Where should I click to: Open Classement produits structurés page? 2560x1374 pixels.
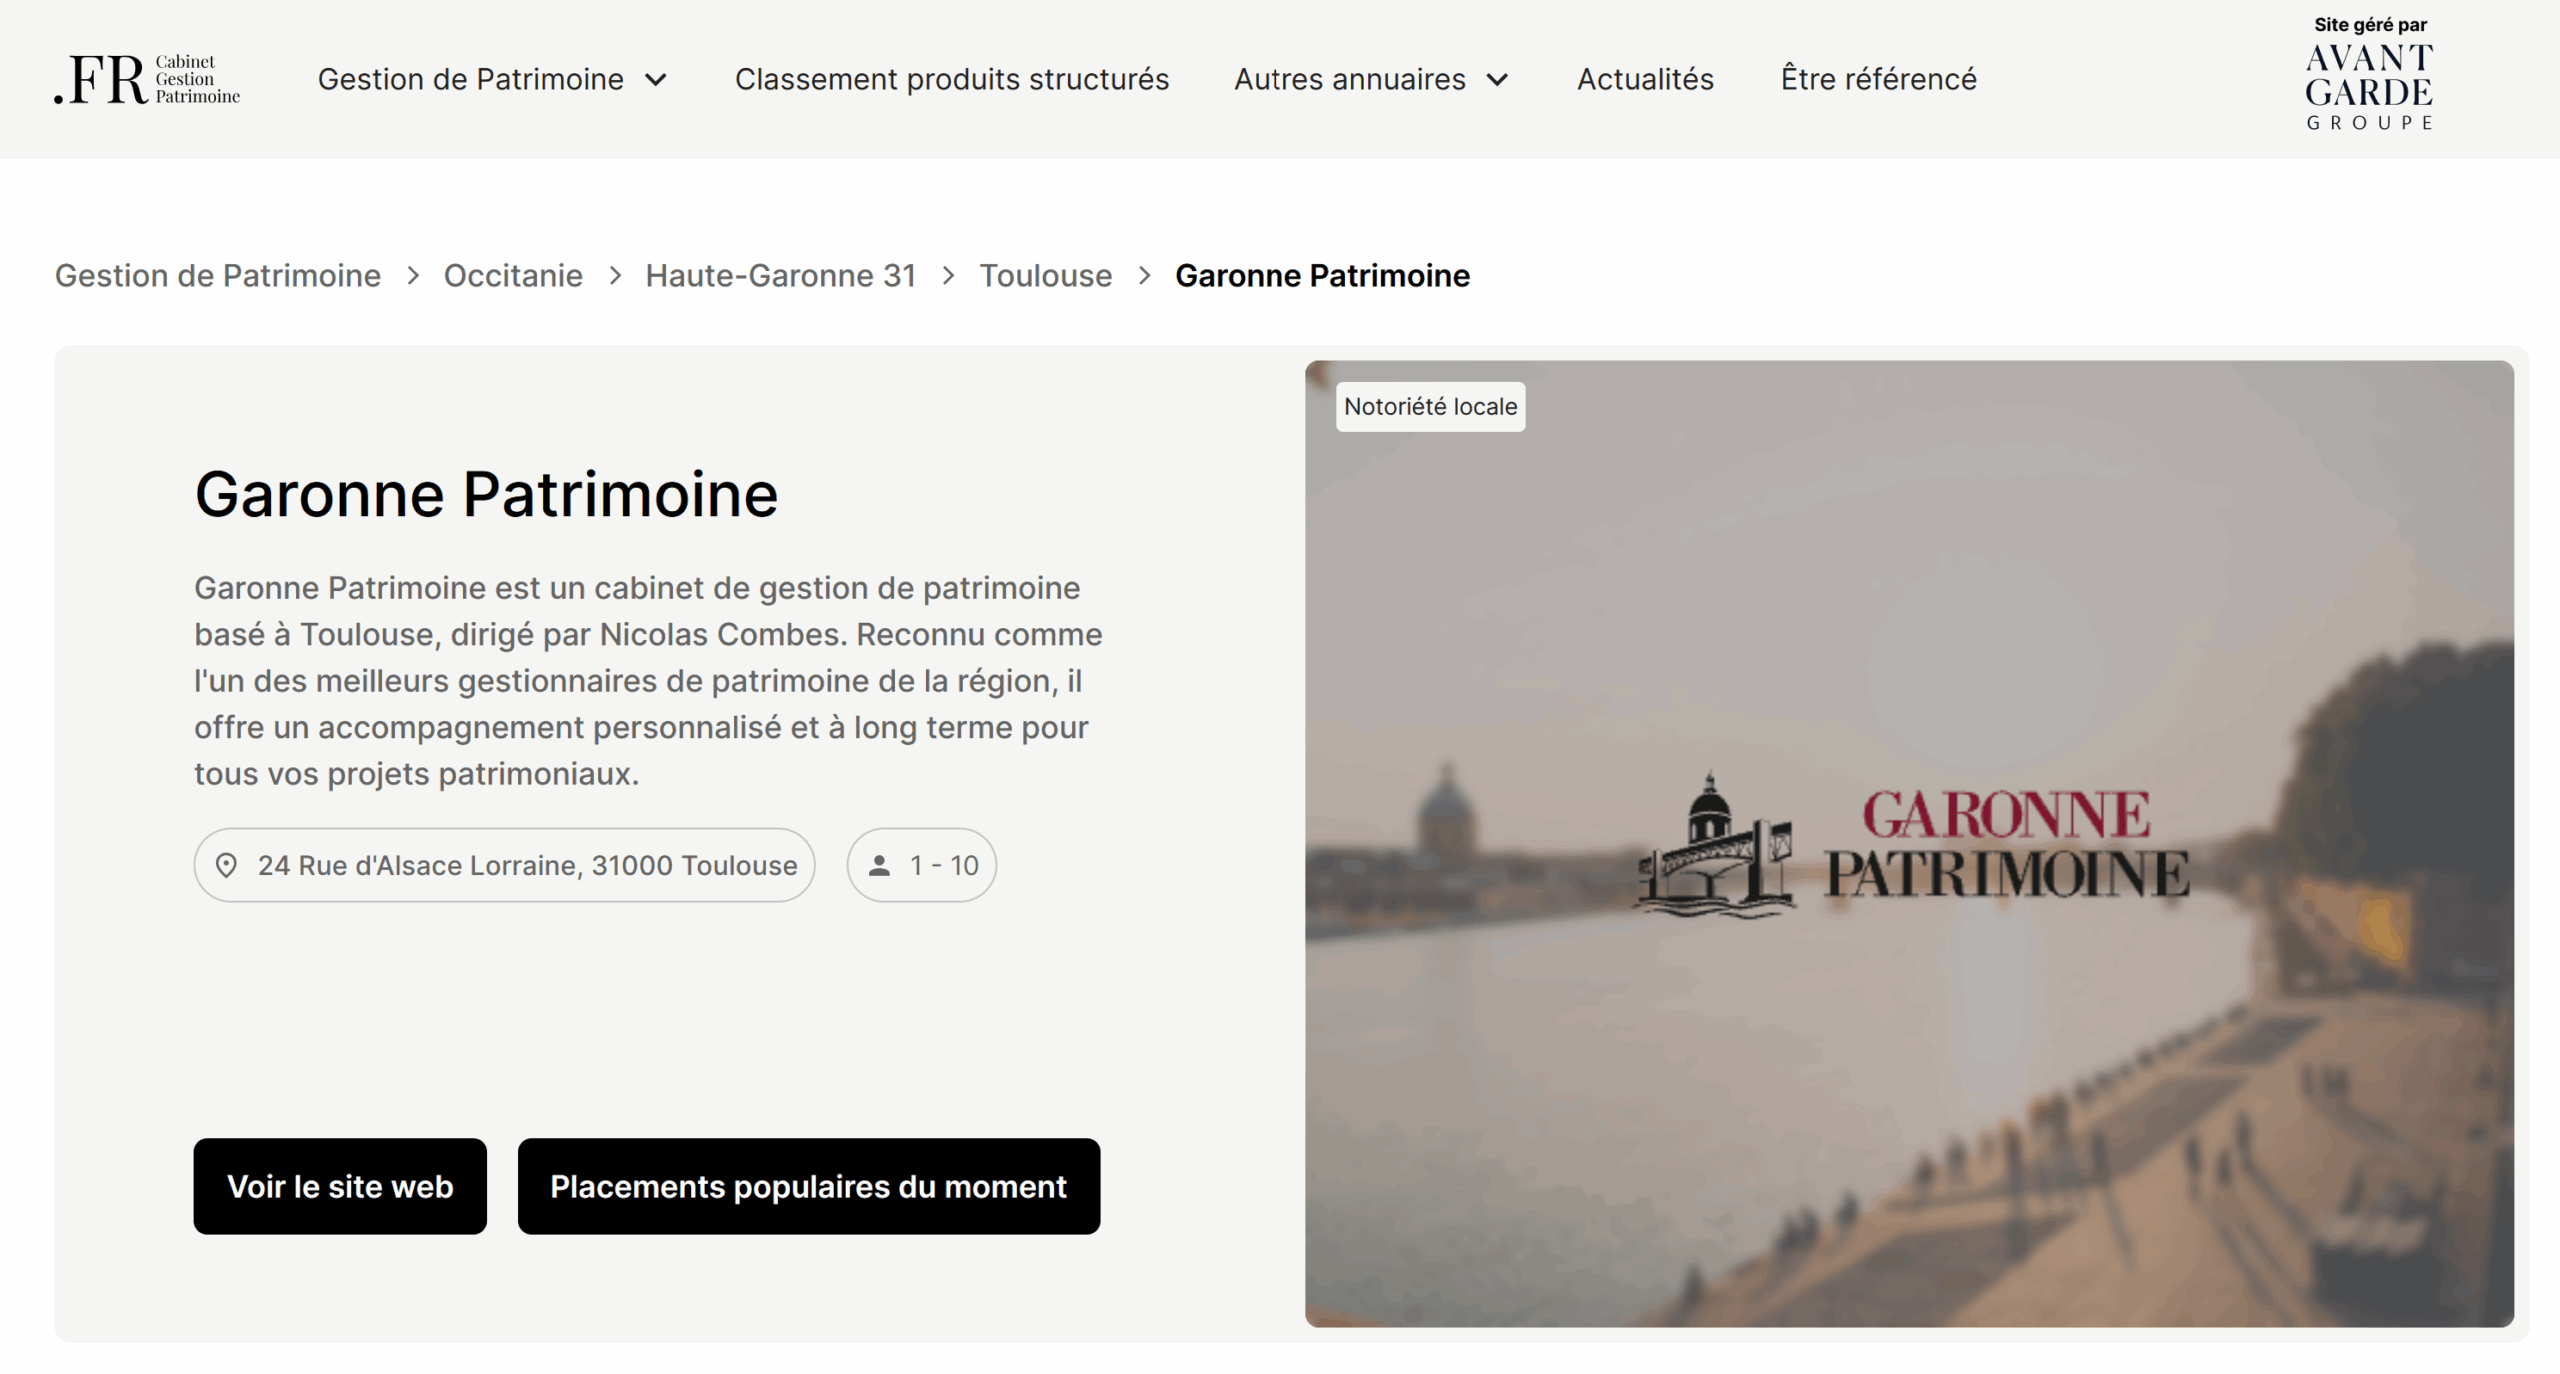pos(951,79)
